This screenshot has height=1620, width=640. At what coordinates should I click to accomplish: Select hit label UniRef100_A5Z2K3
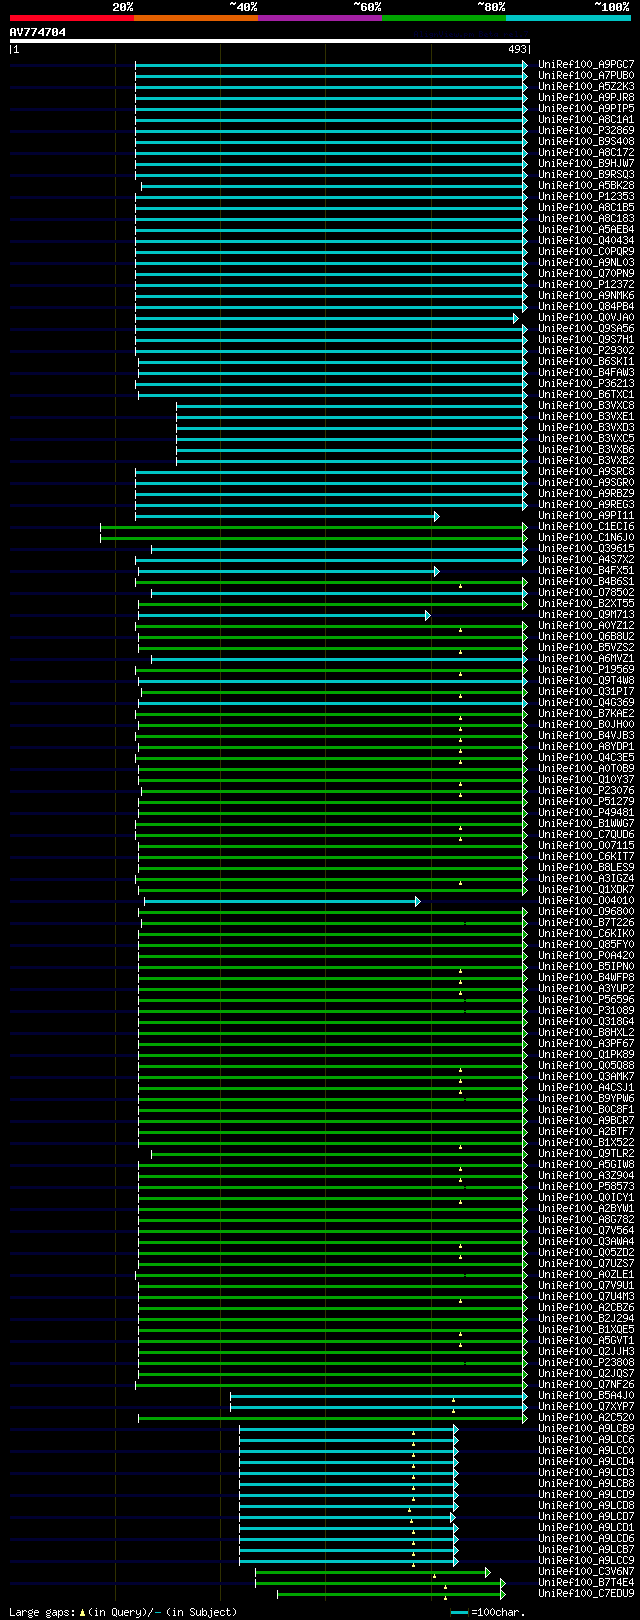coord(586,87)
